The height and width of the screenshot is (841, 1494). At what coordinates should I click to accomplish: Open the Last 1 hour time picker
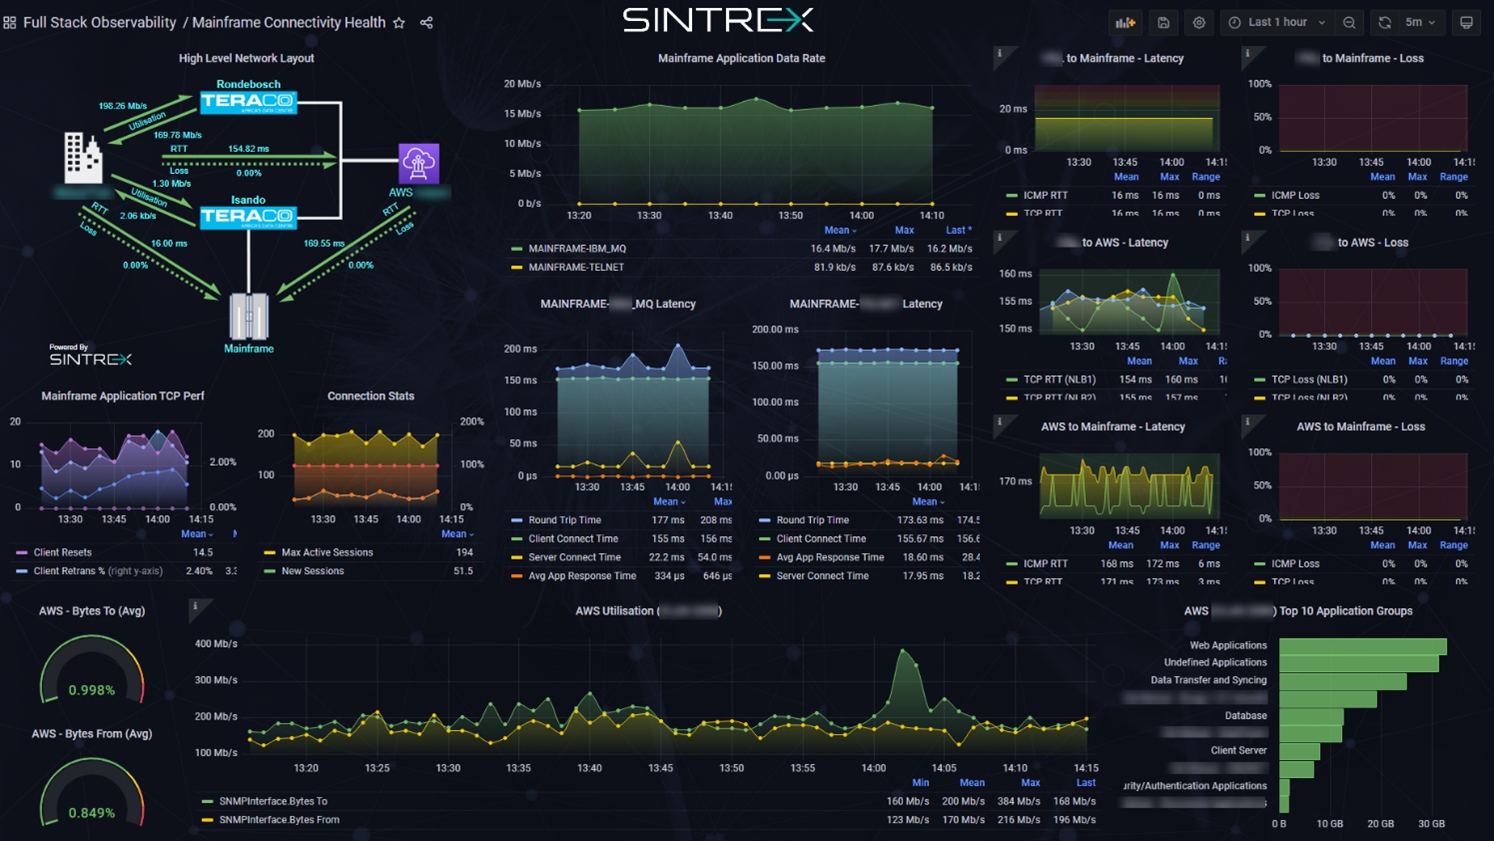point(1278,22)
